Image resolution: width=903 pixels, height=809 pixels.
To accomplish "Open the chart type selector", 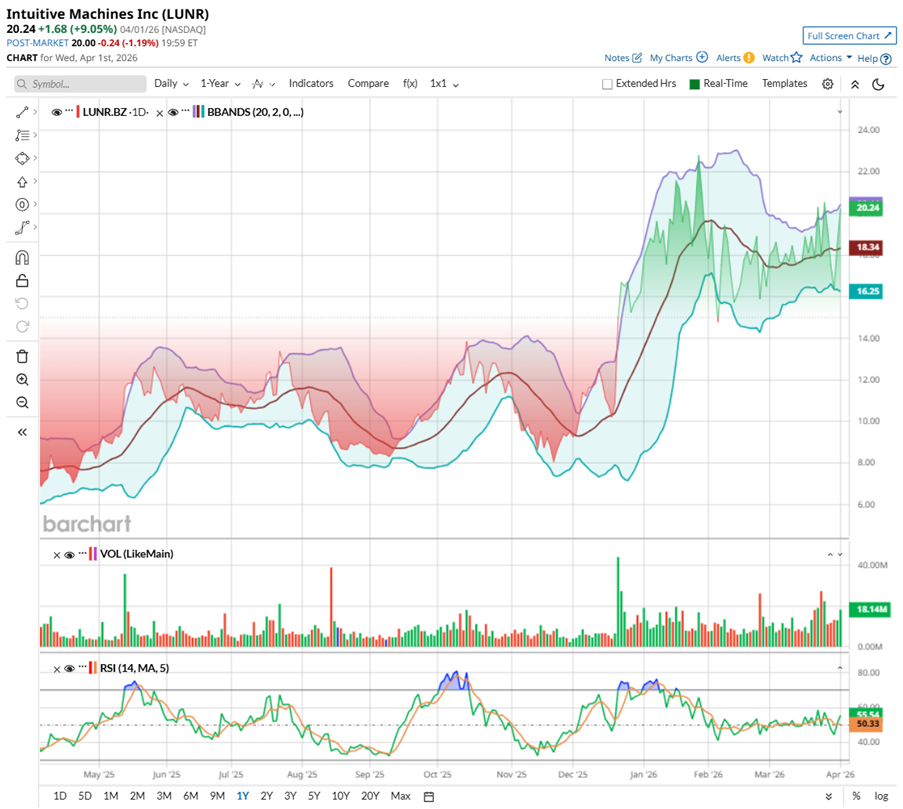I will click(263, 84).
